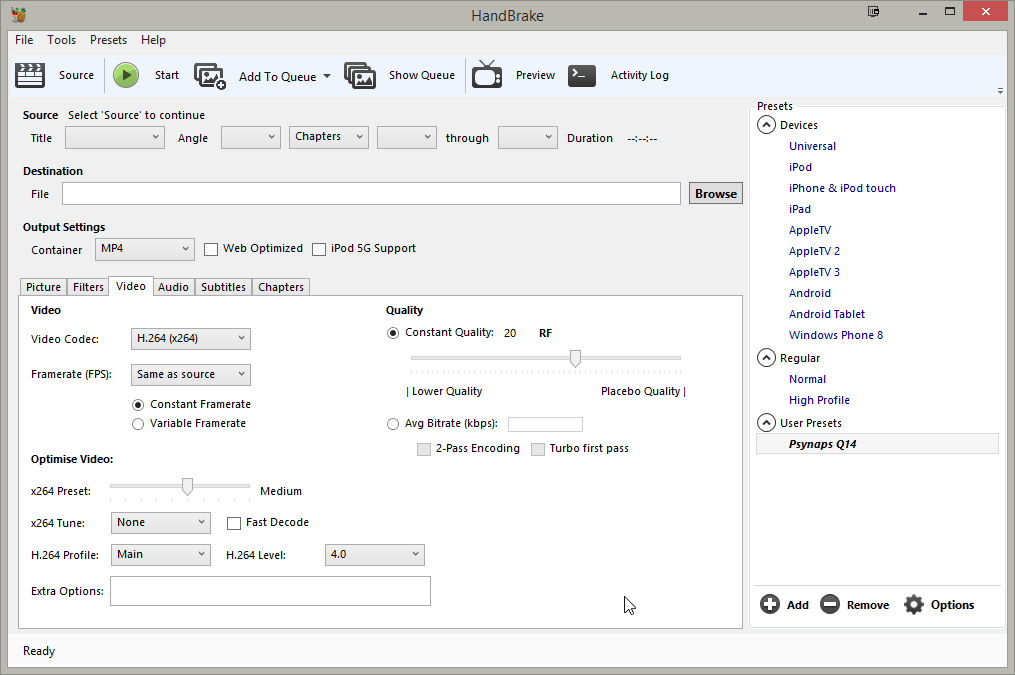Click the Add To Queue icon
This screenshot has height=675, width=1015.
click(x=210, y=76)
